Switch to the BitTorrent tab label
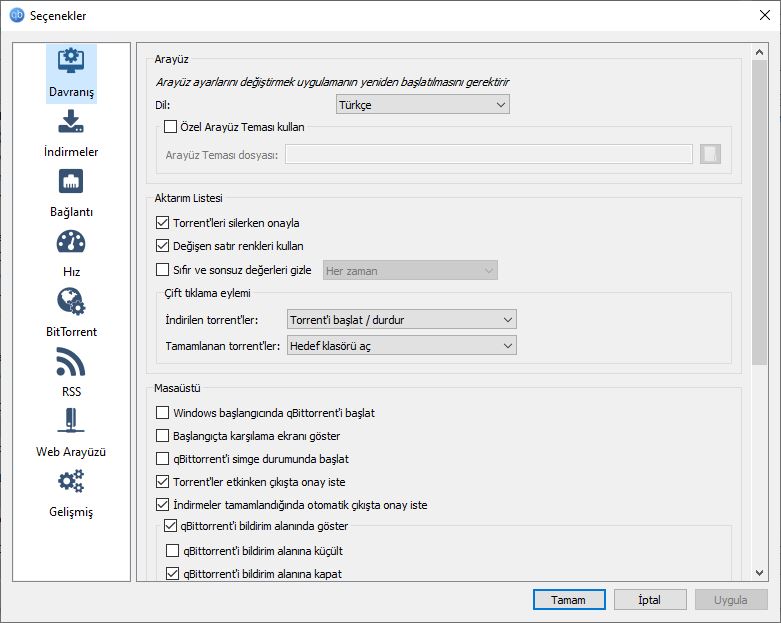 coord(71,332)
